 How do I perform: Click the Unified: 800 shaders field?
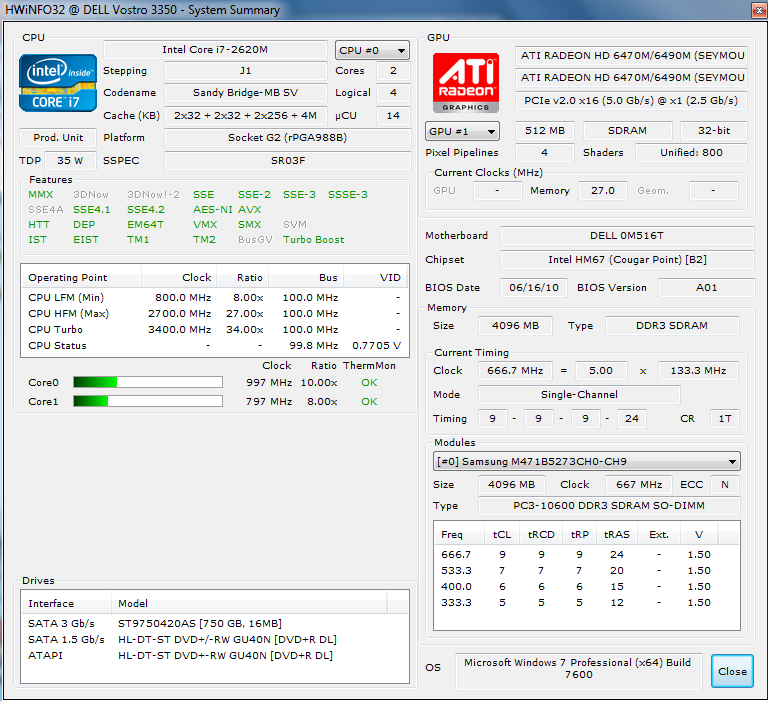coord(691,153)
